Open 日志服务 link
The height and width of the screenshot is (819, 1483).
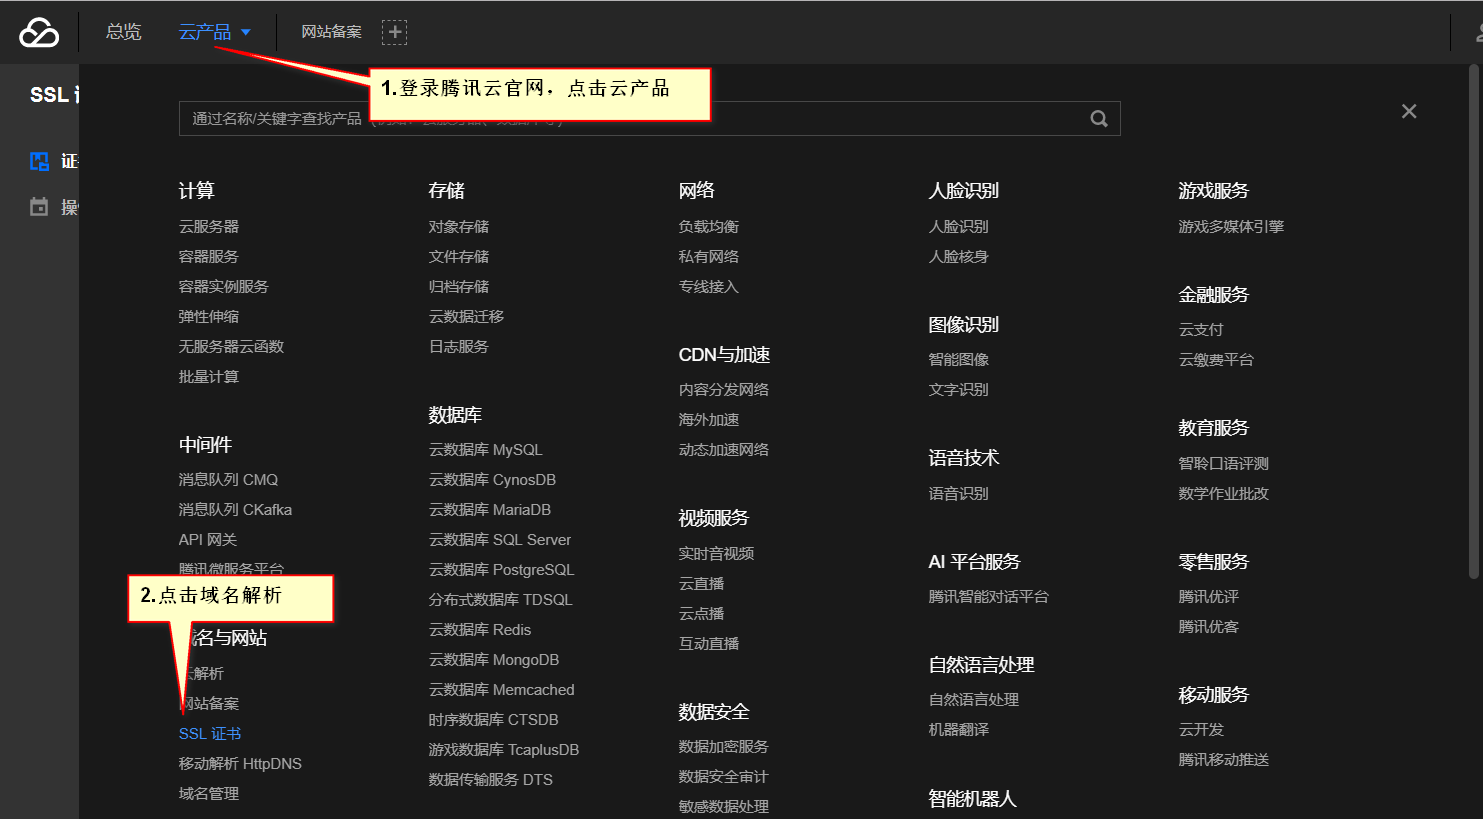click(459, 347)
